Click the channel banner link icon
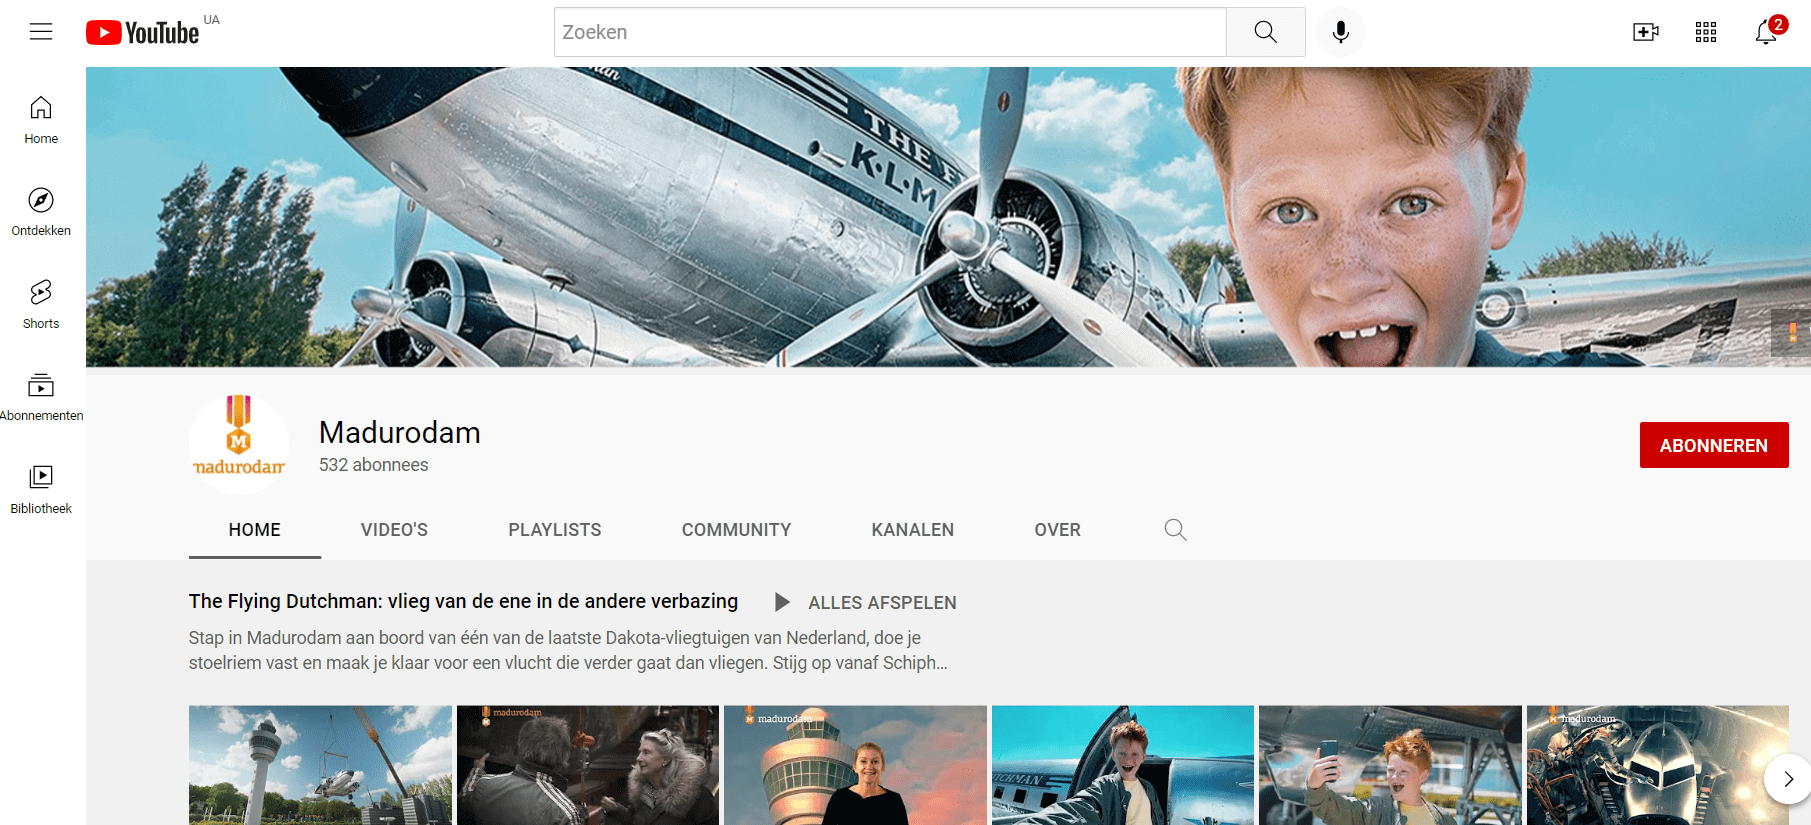 (1792, 332)
